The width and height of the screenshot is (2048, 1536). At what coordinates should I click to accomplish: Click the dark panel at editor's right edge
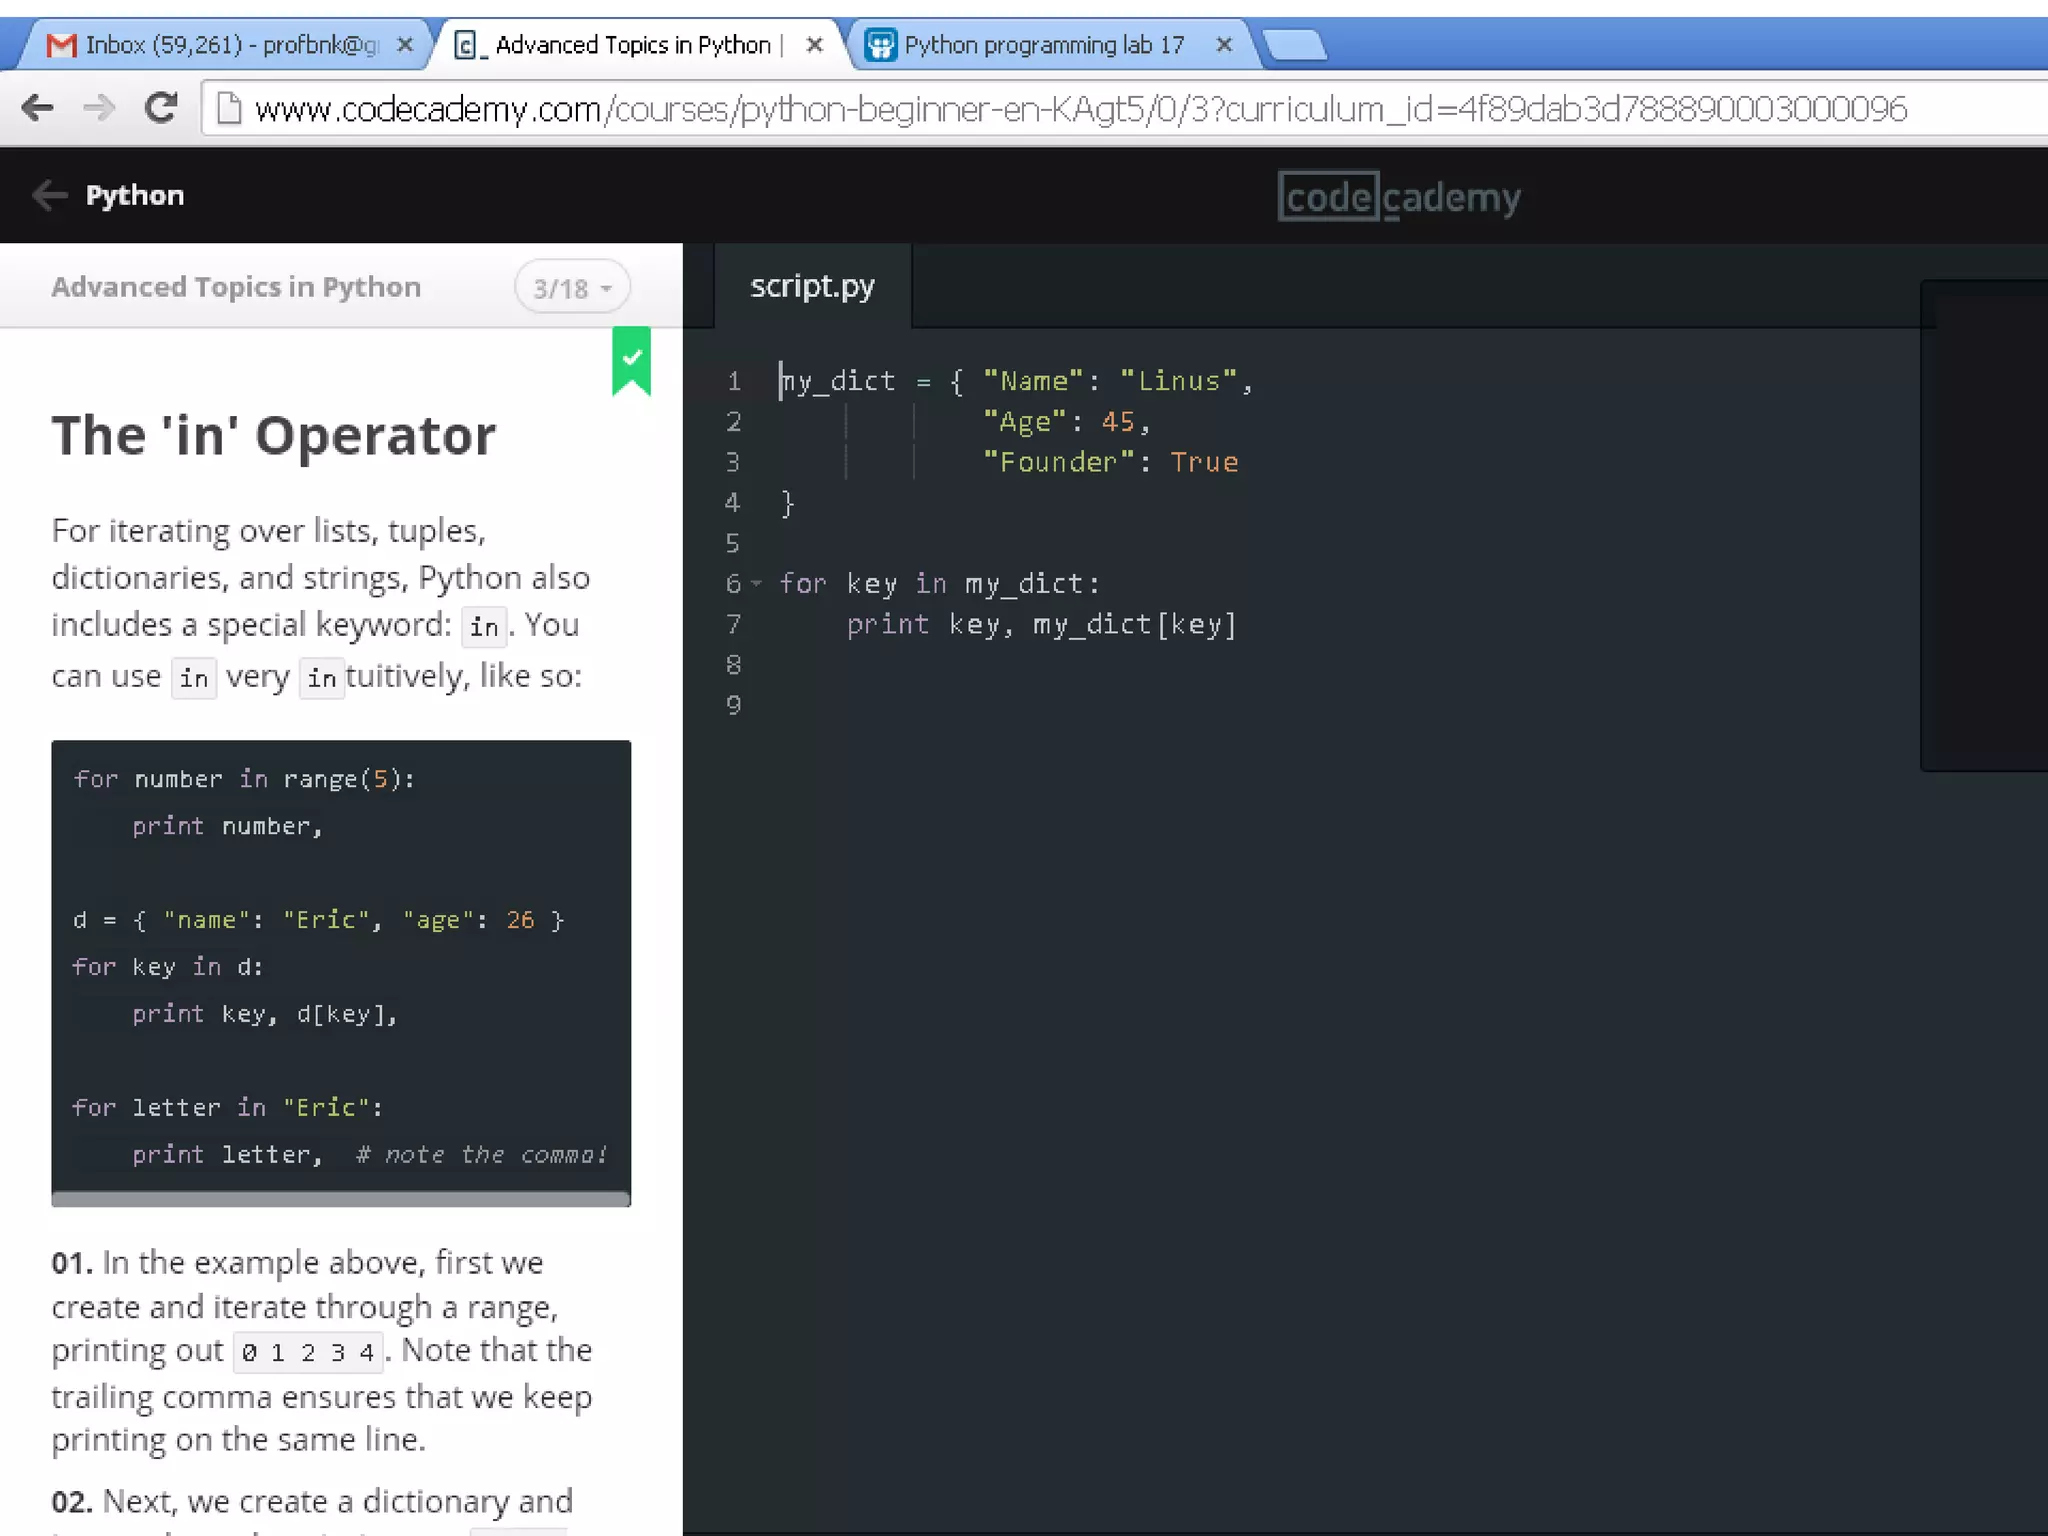click(x=1984, y=526)
